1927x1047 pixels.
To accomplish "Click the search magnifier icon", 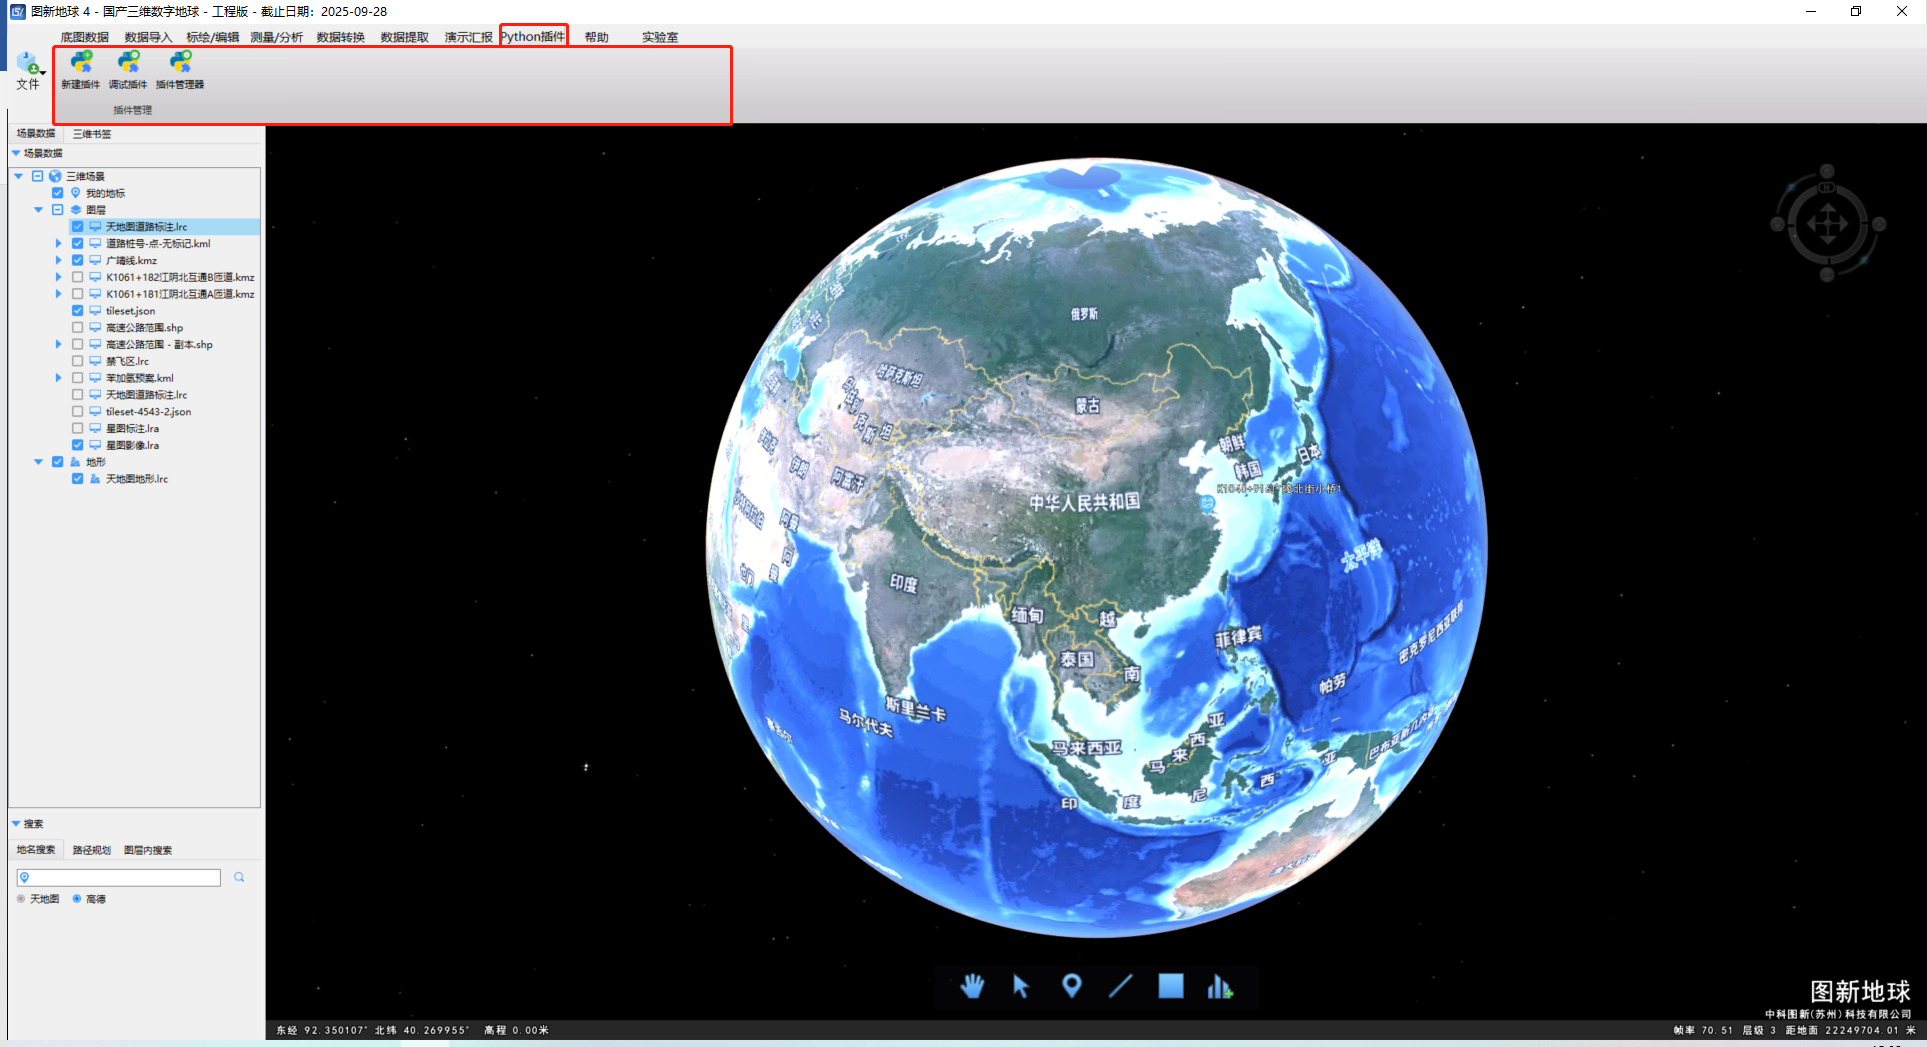I will [x=239, y=877].
